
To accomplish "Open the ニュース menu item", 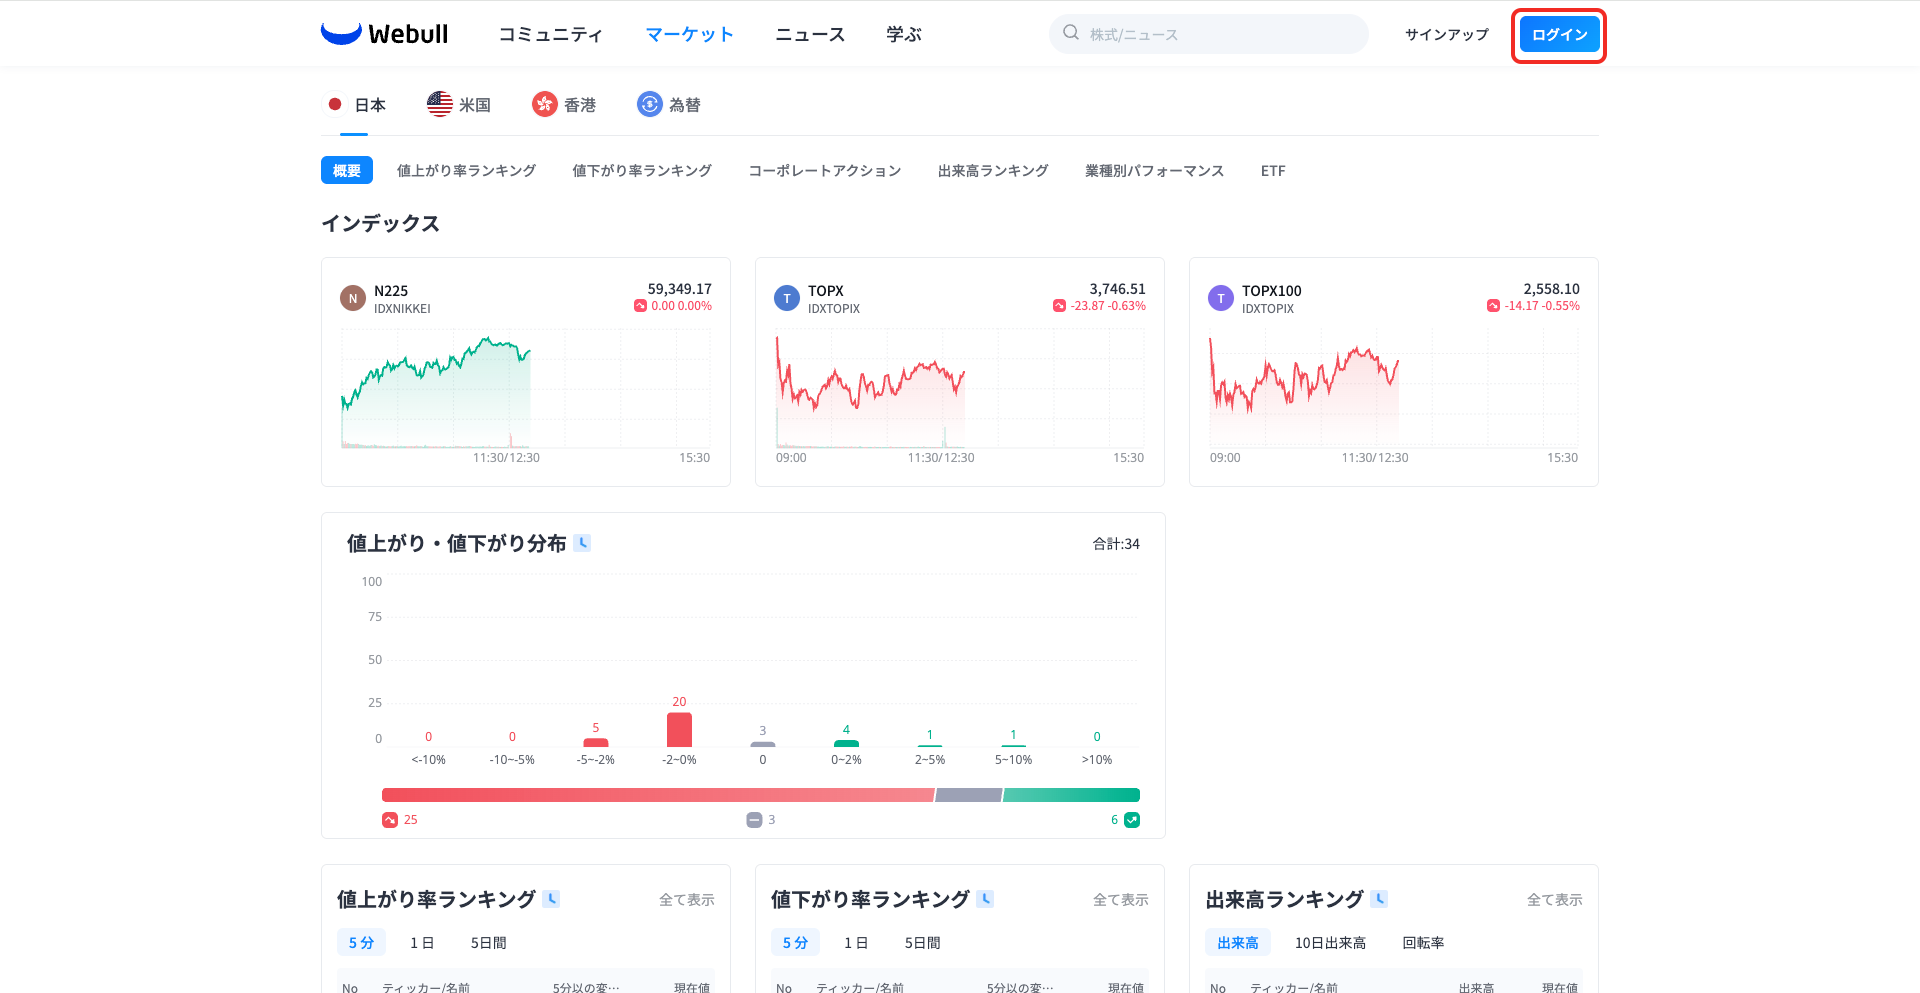I will click(x=810, y=34).
